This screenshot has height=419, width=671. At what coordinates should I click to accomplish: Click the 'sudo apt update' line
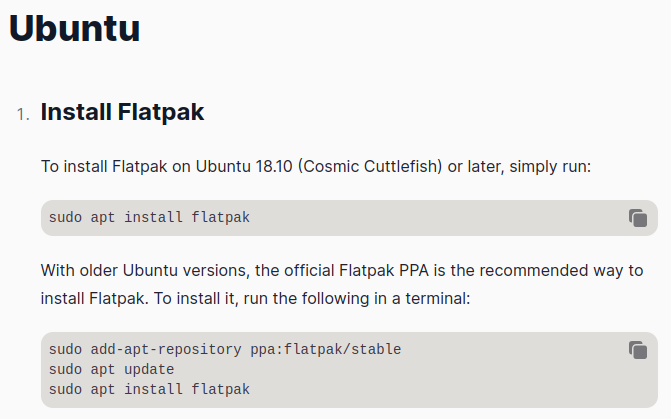point(111,369)
